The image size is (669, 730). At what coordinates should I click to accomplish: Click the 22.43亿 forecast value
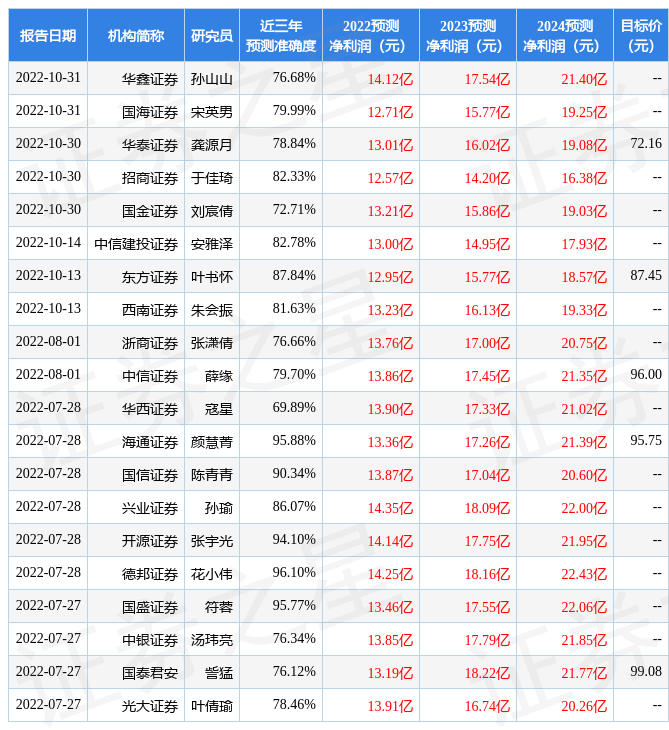pyautogui.click(x=584, y=575)
